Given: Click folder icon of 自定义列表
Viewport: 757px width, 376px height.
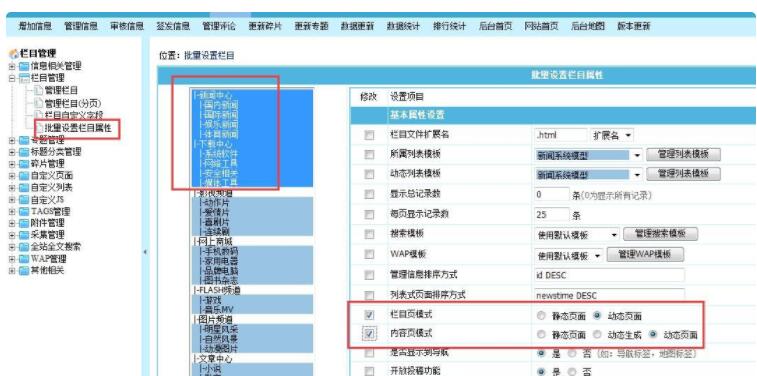Looking at the screenshot, I should pos(24,188).
